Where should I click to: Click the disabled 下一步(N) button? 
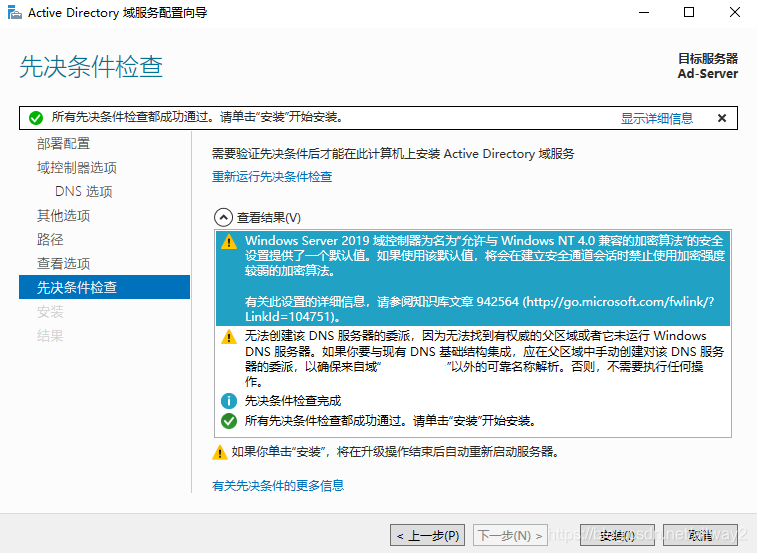coord(510,535)
